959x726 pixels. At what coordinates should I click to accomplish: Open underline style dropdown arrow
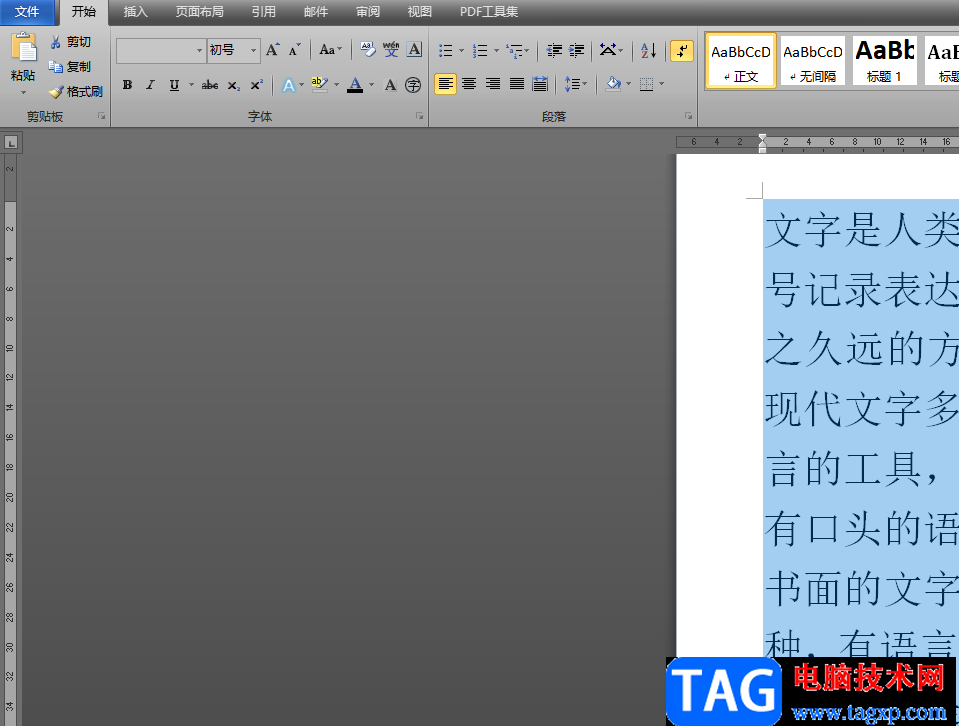point(191,85)
